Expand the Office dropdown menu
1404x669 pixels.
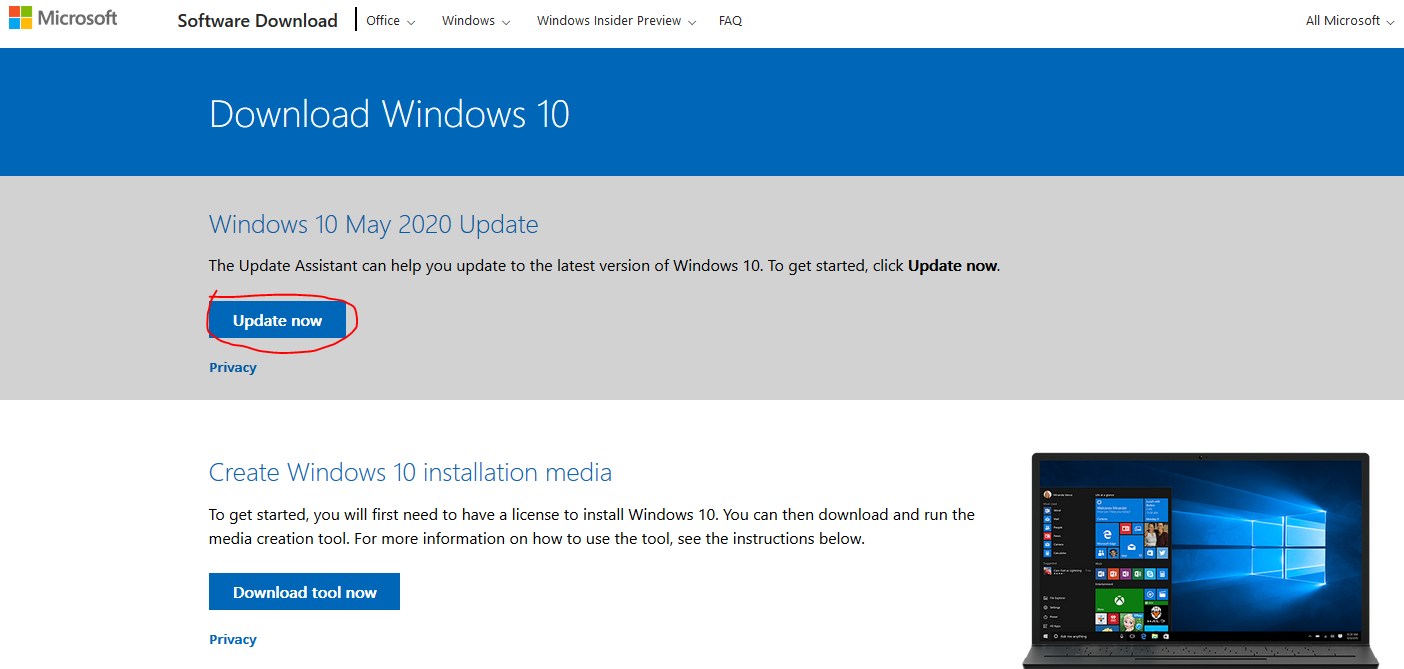[x=390, y=21]
